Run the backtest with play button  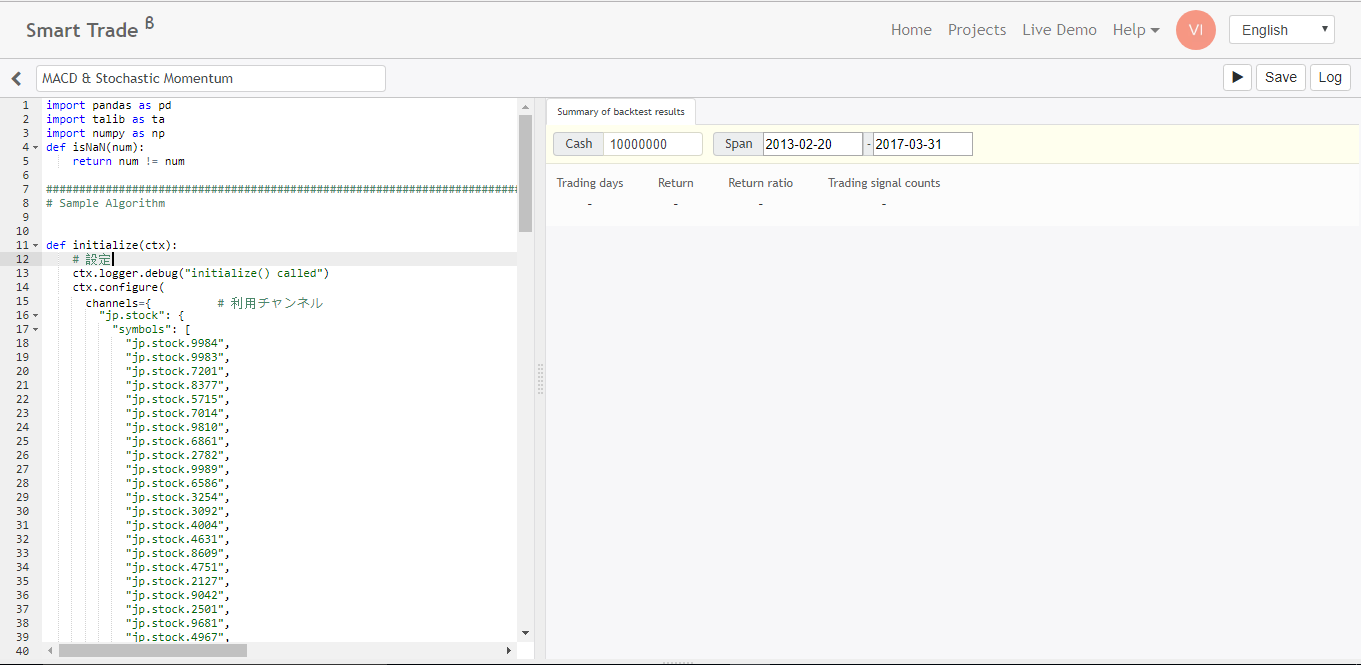pyautogui.click(x=1237, y=77)
